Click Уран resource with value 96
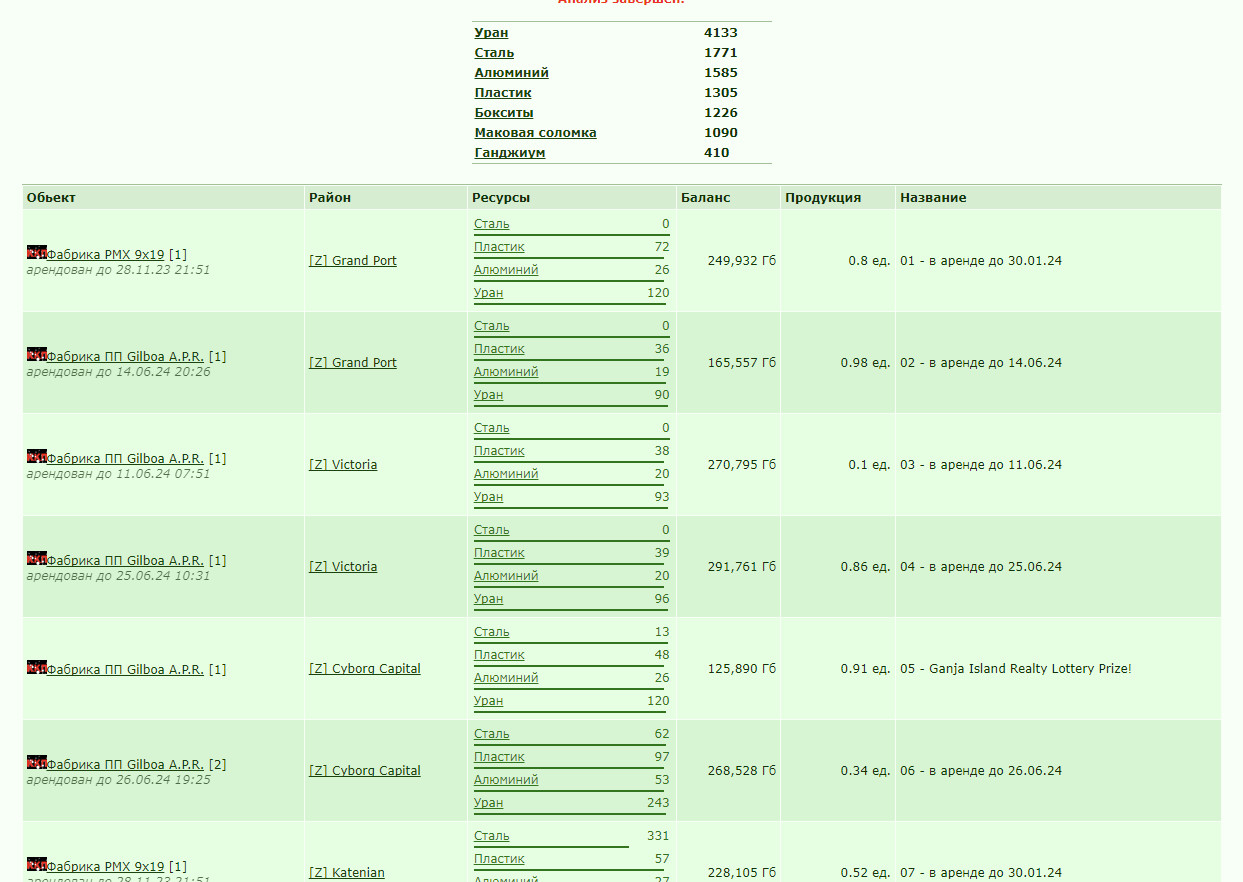This screenshot has width=1243, height=882. coord(489,599)
